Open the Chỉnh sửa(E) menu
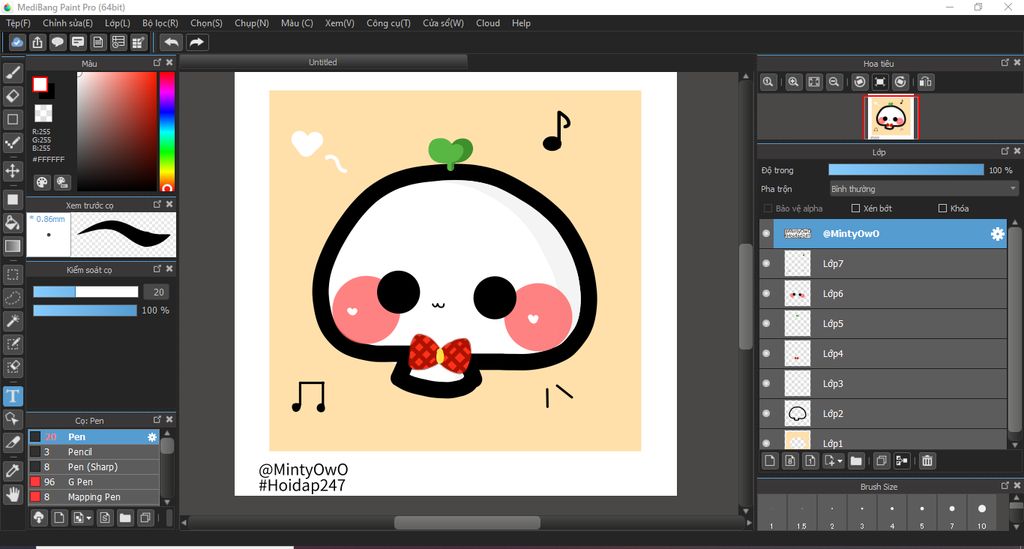 (x=68, y=23)
